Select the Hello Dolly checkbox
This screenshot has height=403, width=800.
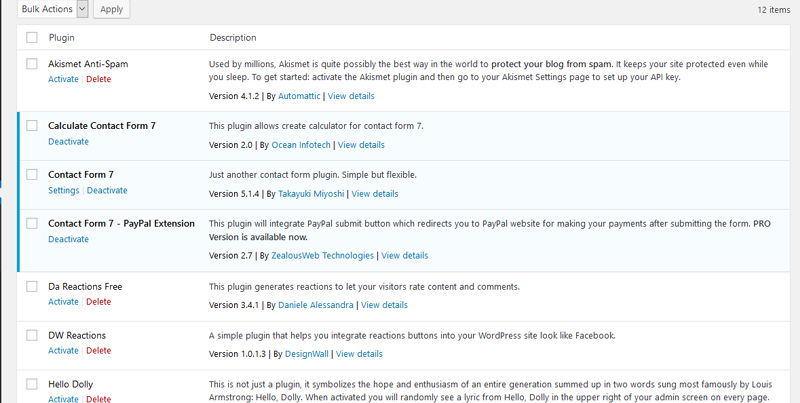coord(32,384)
